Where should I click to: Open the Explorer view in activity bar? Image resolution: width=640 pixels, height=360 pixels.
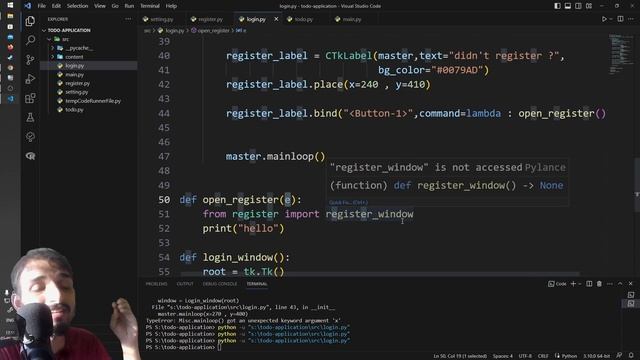[30, 21]
